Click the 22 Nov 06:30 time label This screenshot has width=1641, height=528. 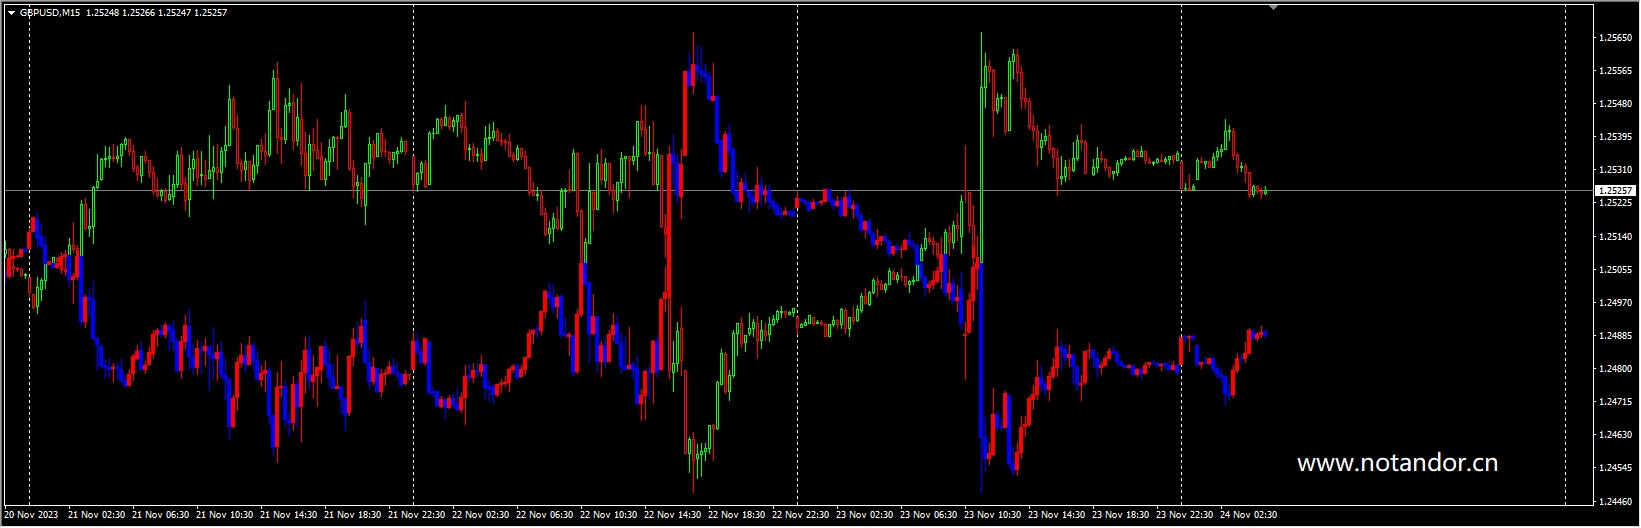click(x=546, y=515)
